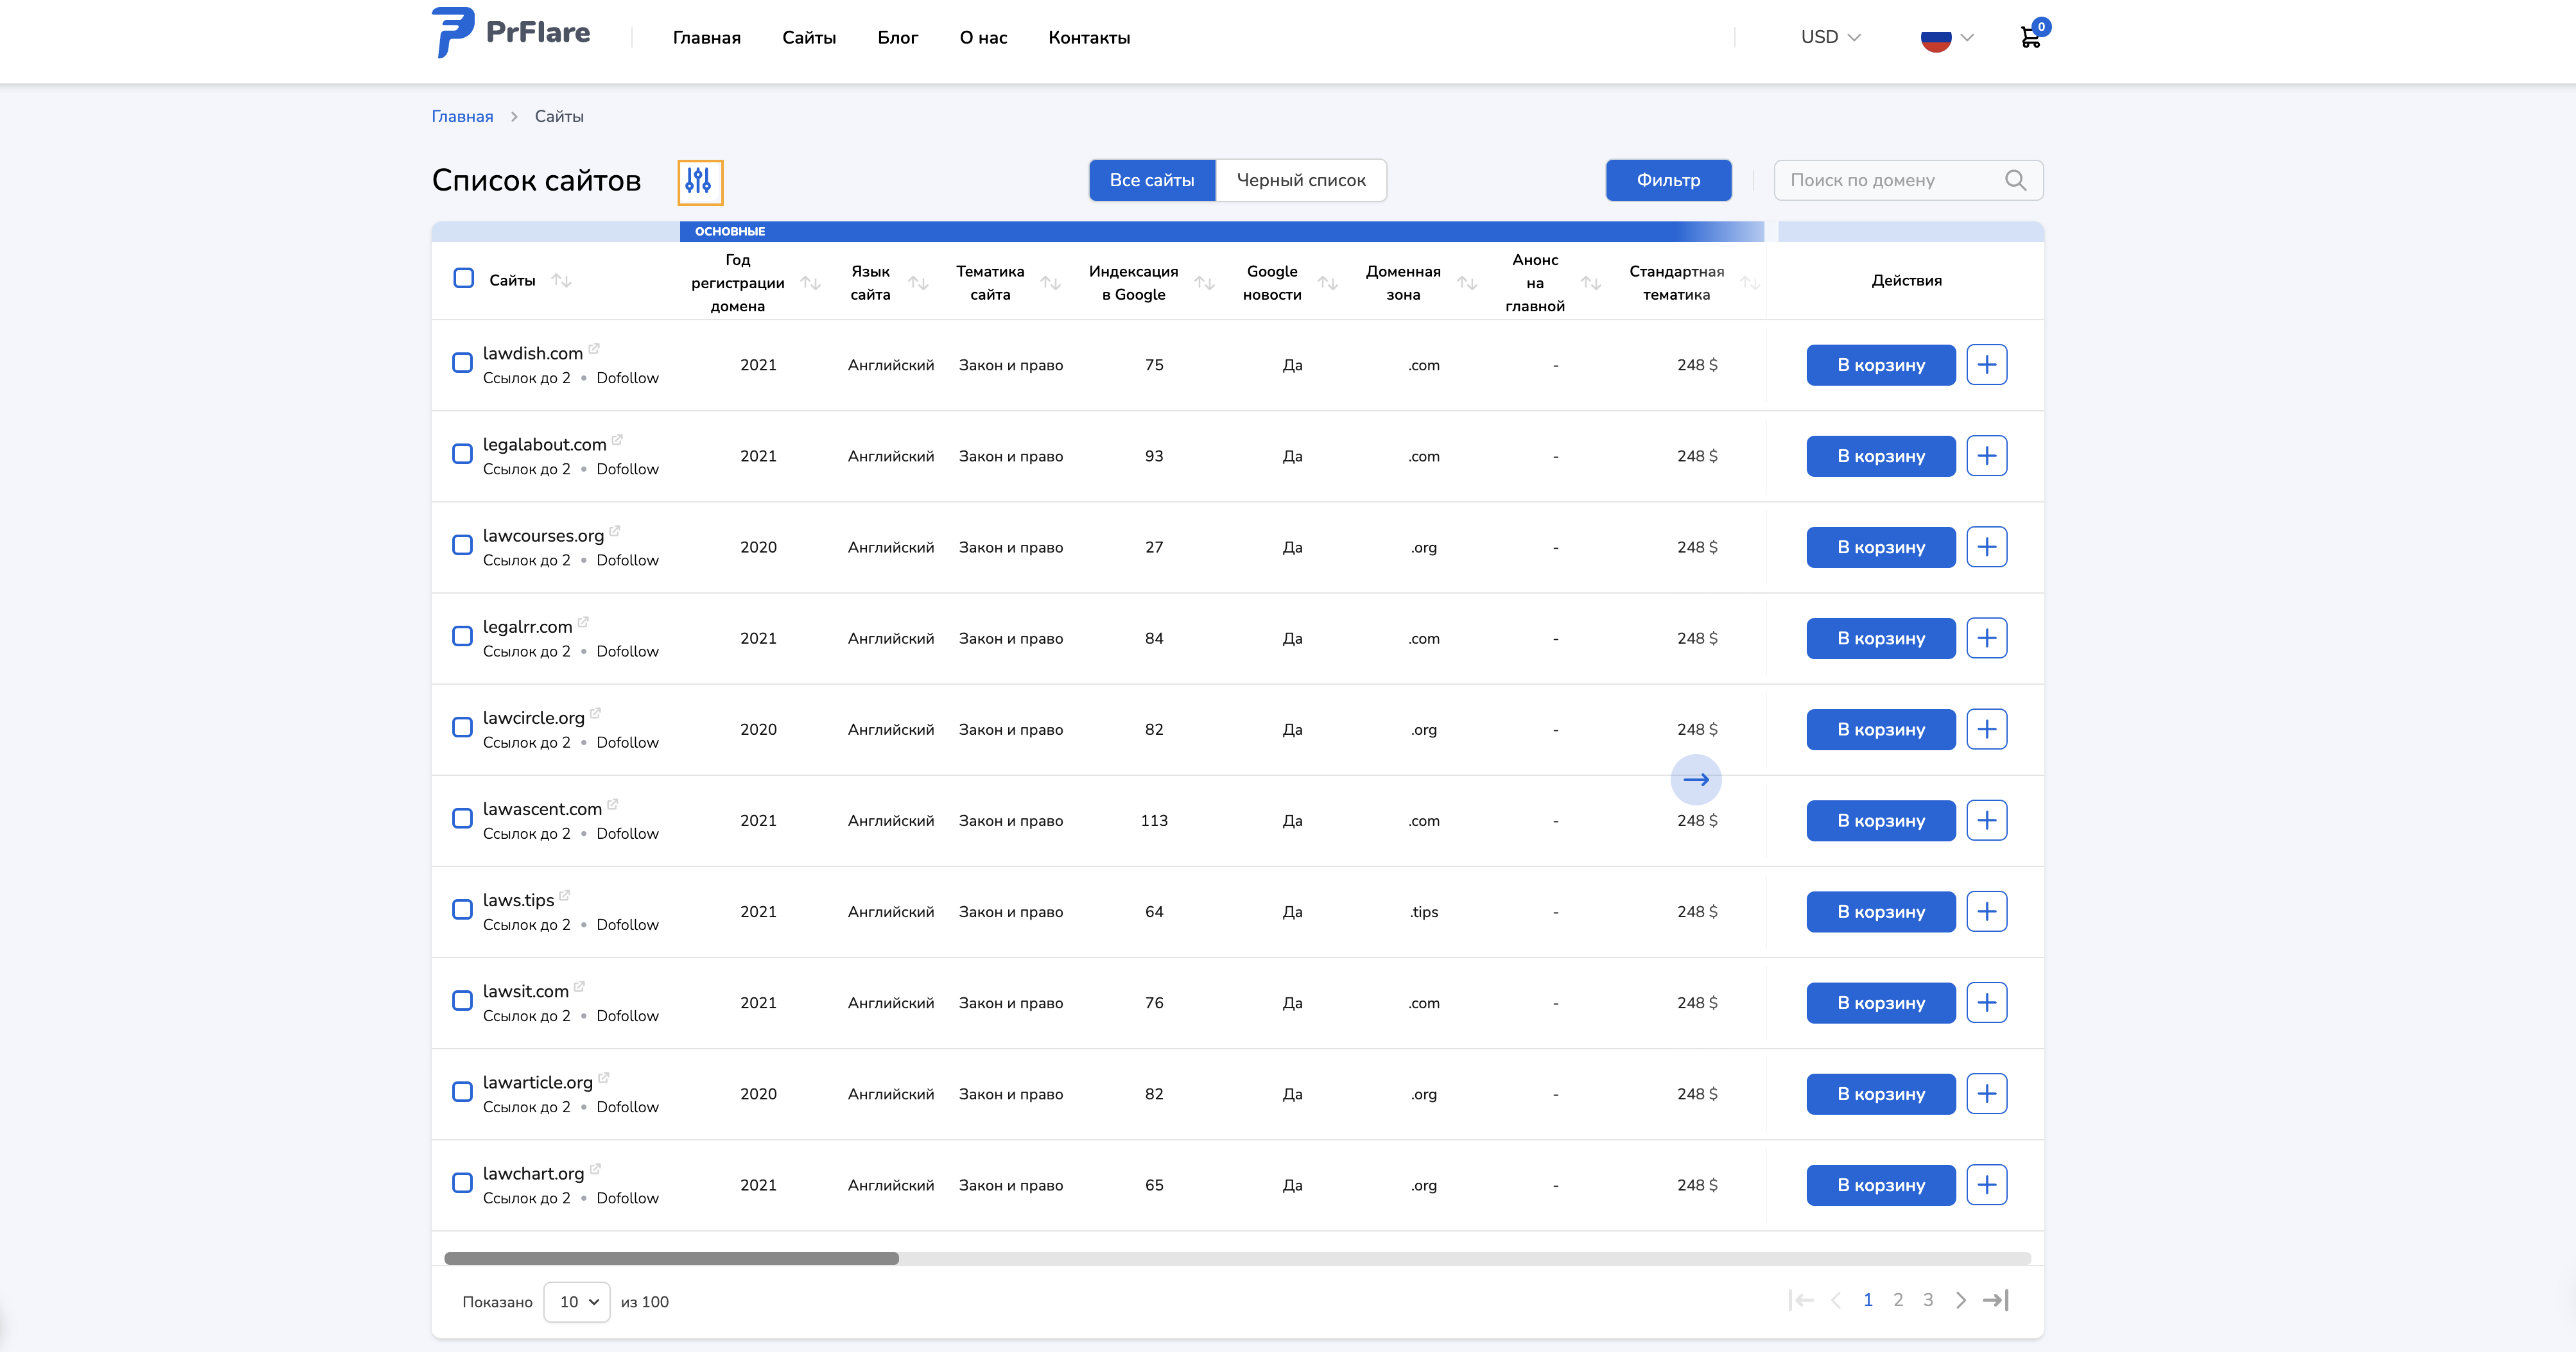Sort by Год регистрации домена arrows
The width and height of the screenshot is (2576, 1352).
811,283
